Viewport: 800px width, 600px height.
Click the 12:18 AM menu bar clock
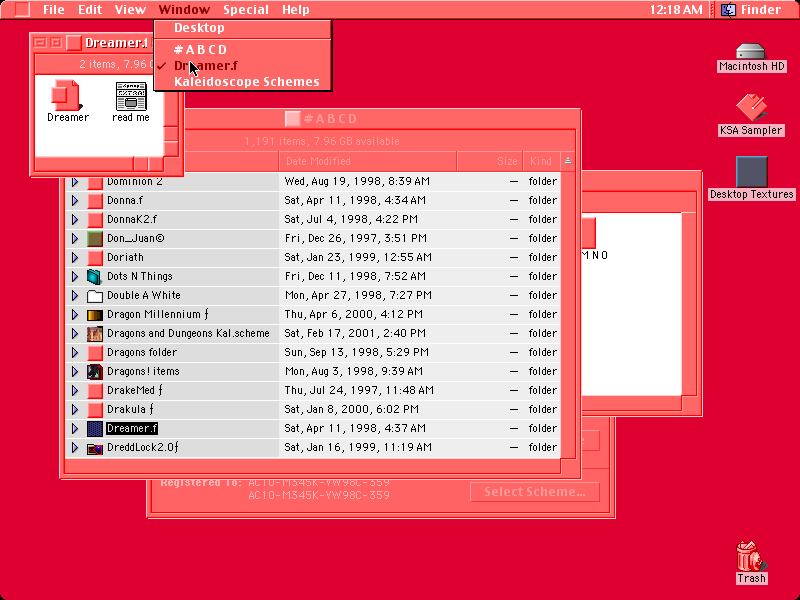click(x=676, y=10)
